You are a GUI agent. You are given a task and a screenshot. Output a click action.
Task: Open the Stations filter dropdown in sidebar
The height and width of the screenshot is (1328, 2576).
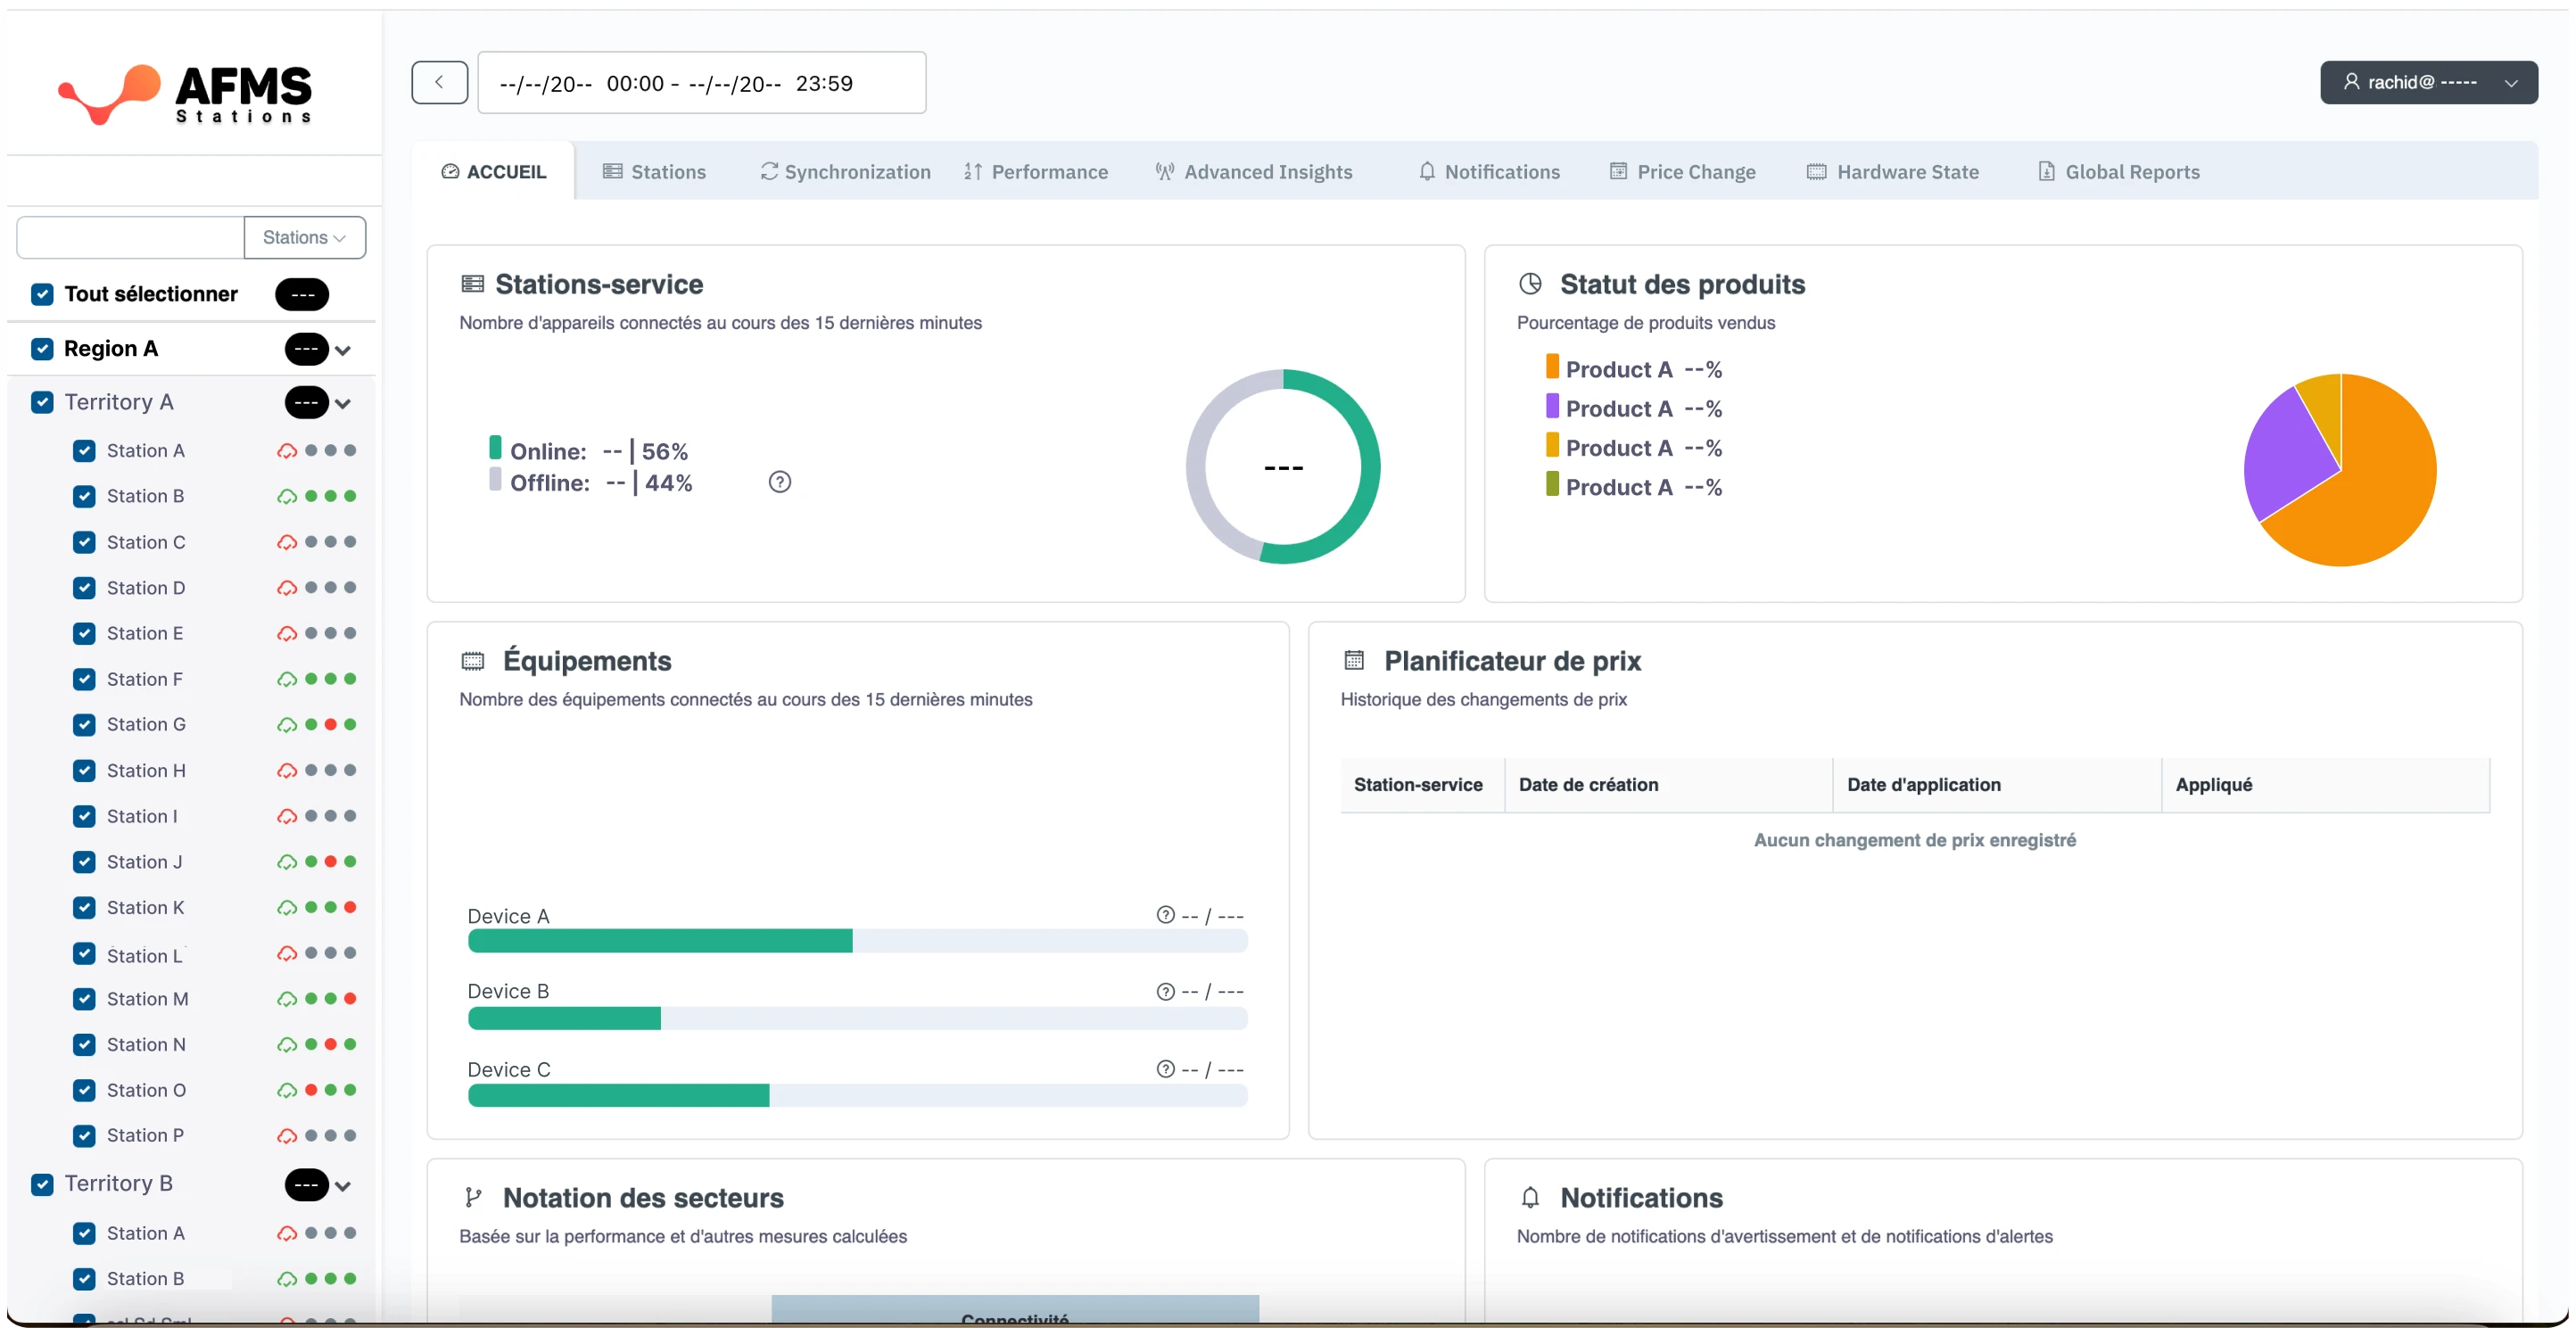(x=304, y=237)
